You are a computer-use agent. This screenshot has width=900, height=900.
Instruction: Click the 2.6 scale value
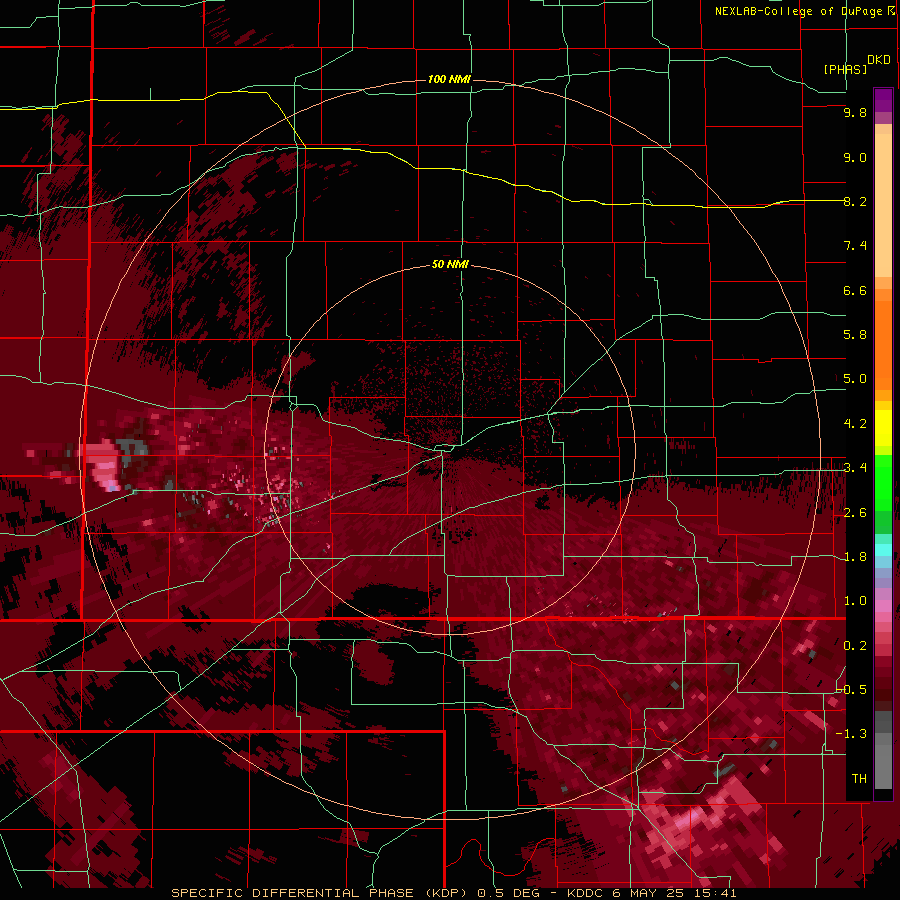tap(855, 513)
